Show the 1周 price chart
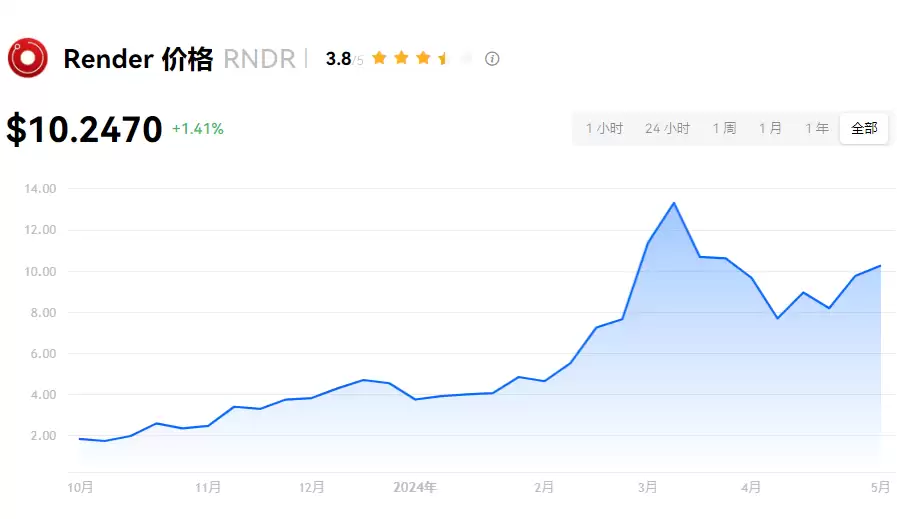897x519 pixels. click(724, 129)
